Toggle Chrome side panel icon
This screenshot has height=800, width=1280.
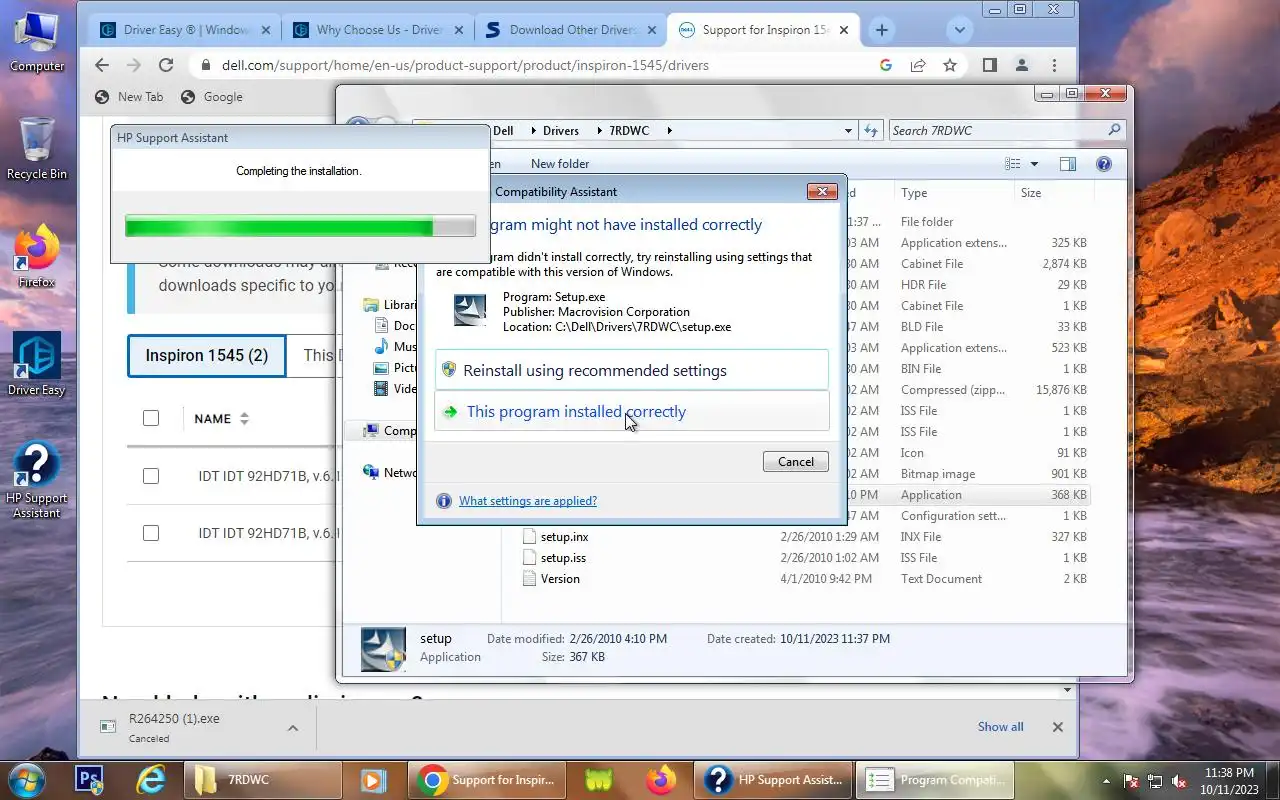[x=989, y=65]
